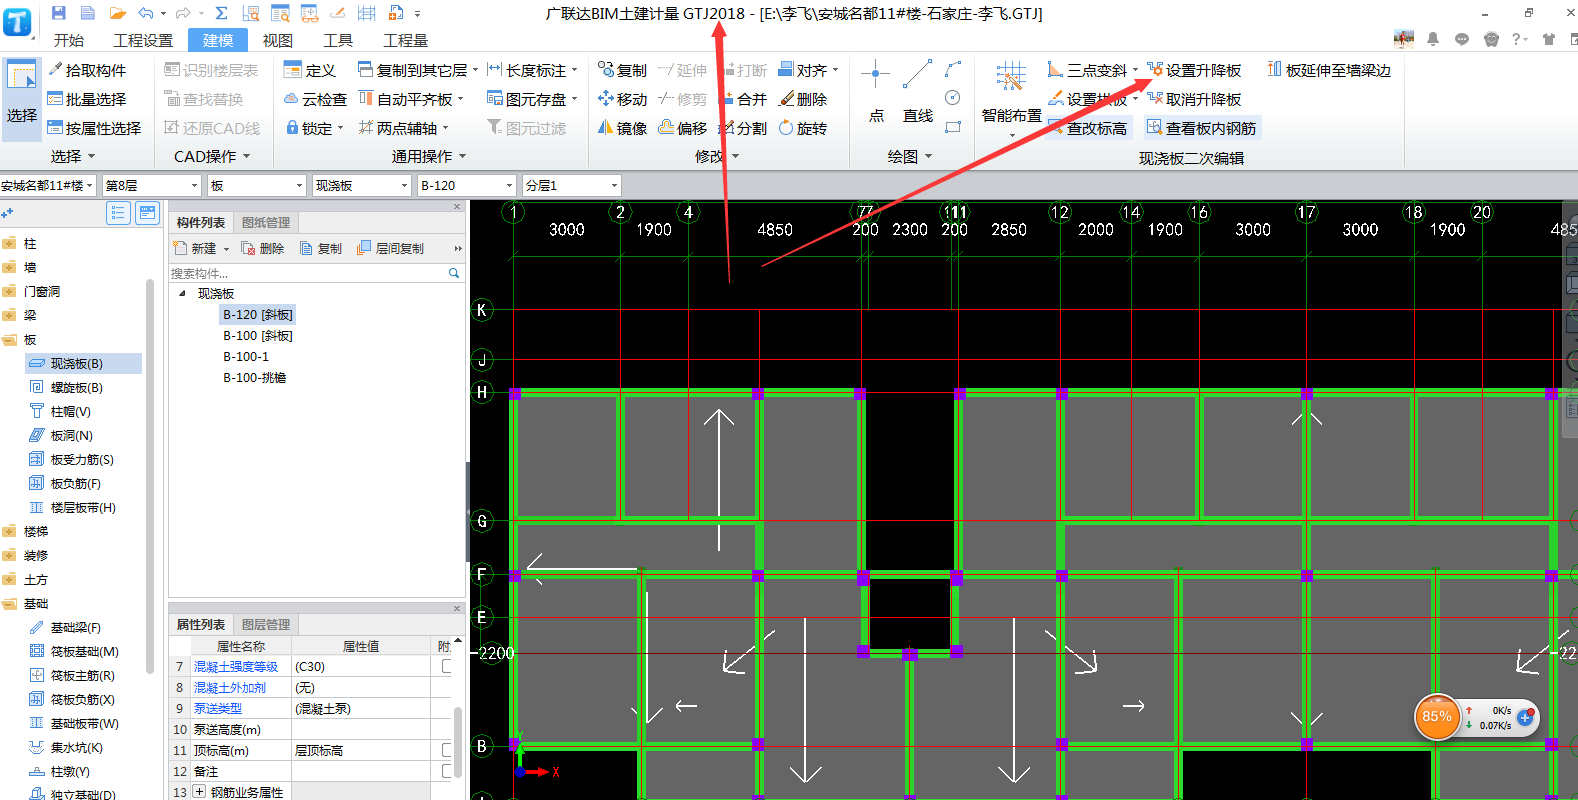The height and width of the screenshot is (800, 1578).
Task: Click the search magnifier in component search box
Action: (x=454, y=273)
